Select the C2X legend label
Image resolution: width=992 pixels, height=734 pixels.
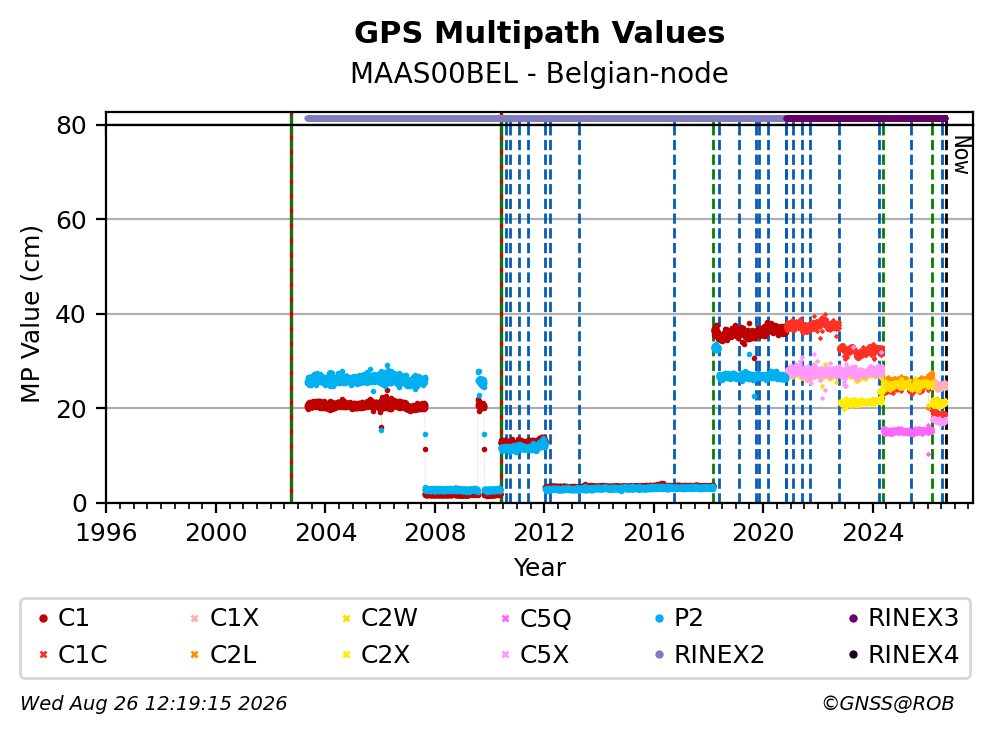click(x=385, y=654)
